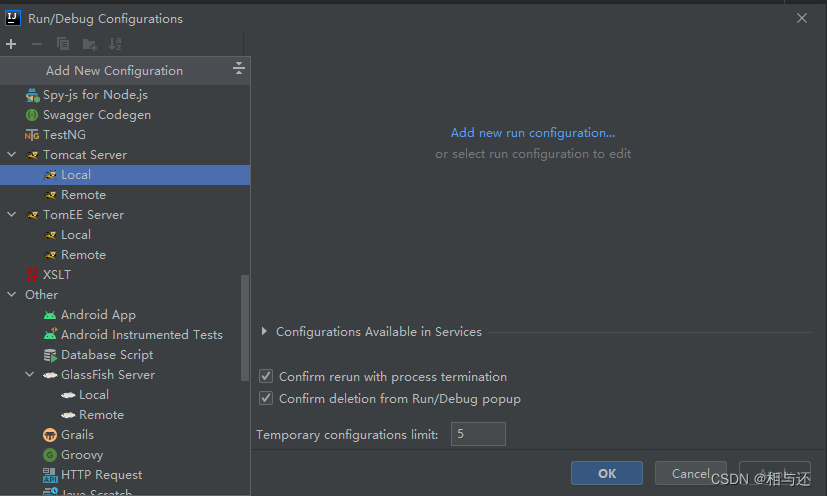This screenshot has width=827, height=496.
Task: Click the icon of Local under Tomcat Server
Action: tap(50, 175)
